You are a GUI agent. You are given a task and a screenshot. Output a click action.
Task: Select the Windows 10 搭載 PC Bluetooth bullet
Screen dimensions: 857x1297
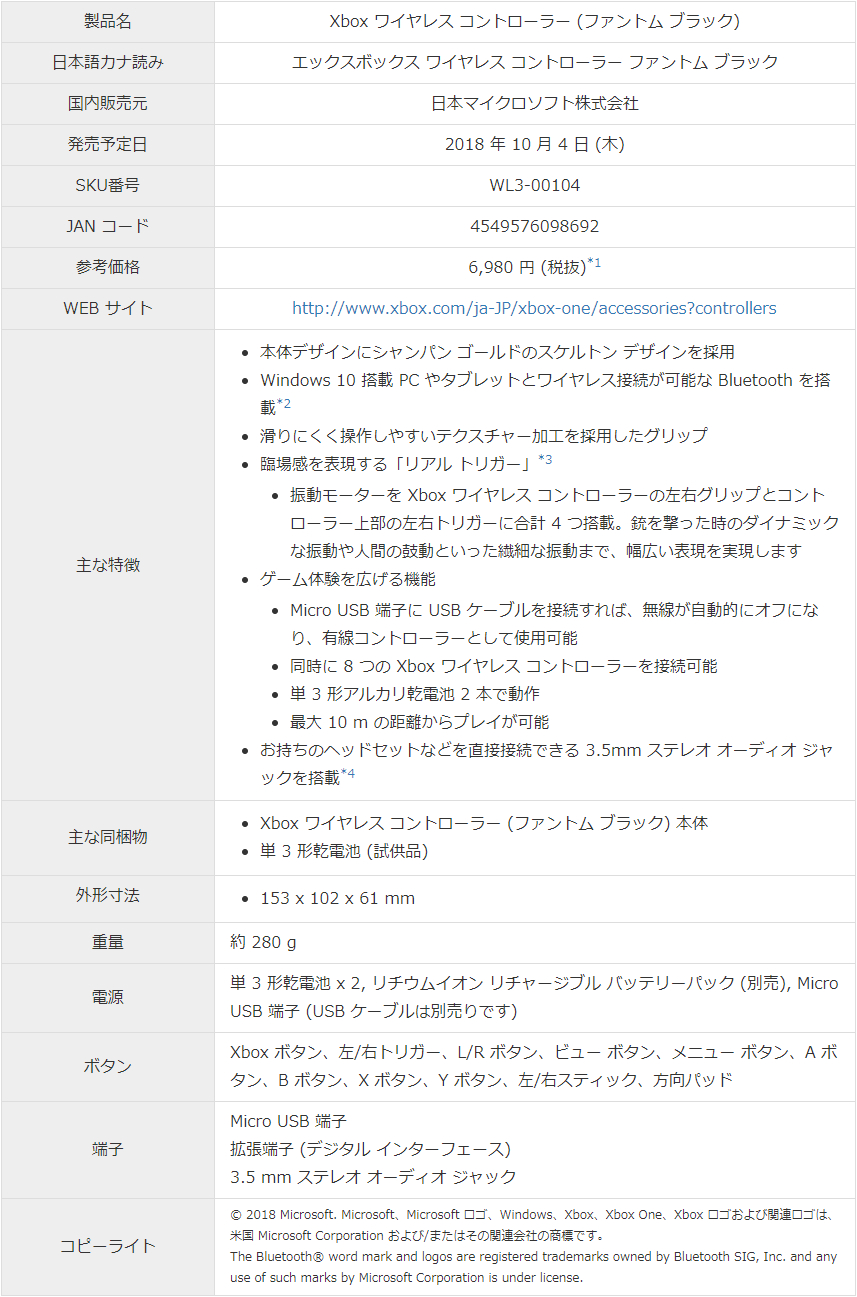point(545,393)
